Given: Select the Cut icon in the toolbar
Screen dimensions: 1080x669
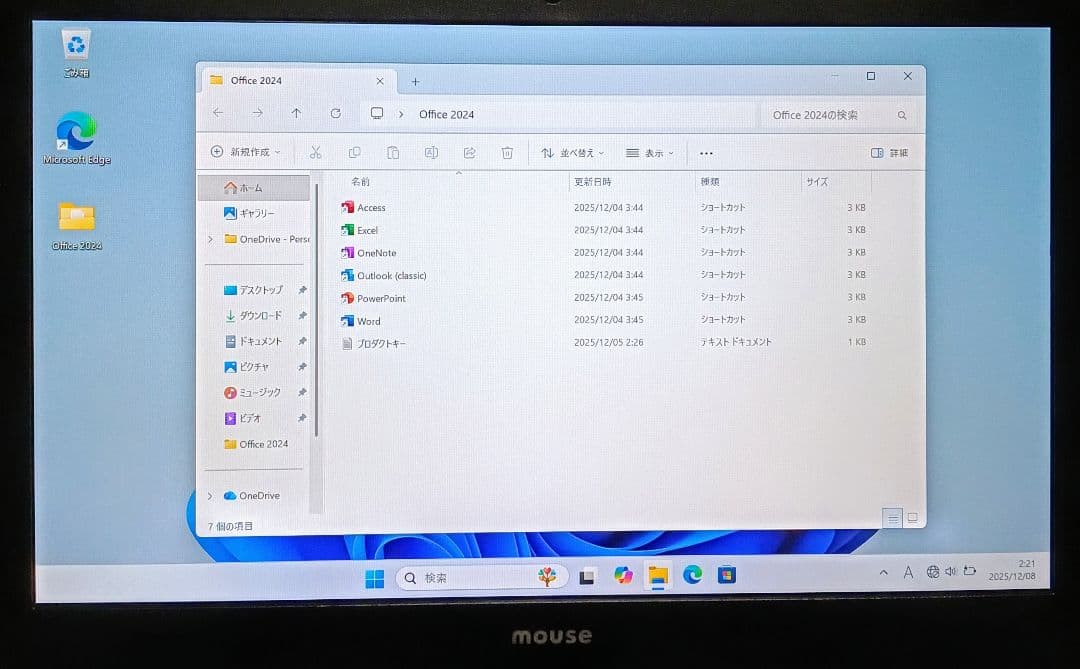Looking at the screenshot, I should coord(316,152).
